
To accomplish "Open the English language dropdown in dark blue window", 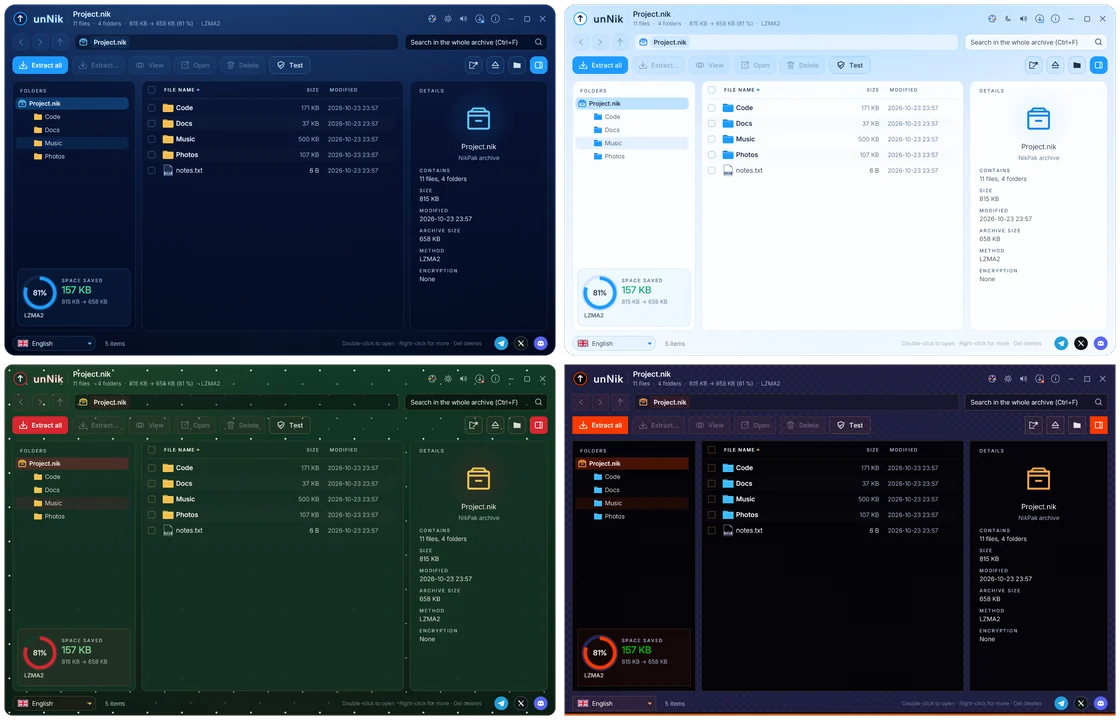I will tap(55, 344).
